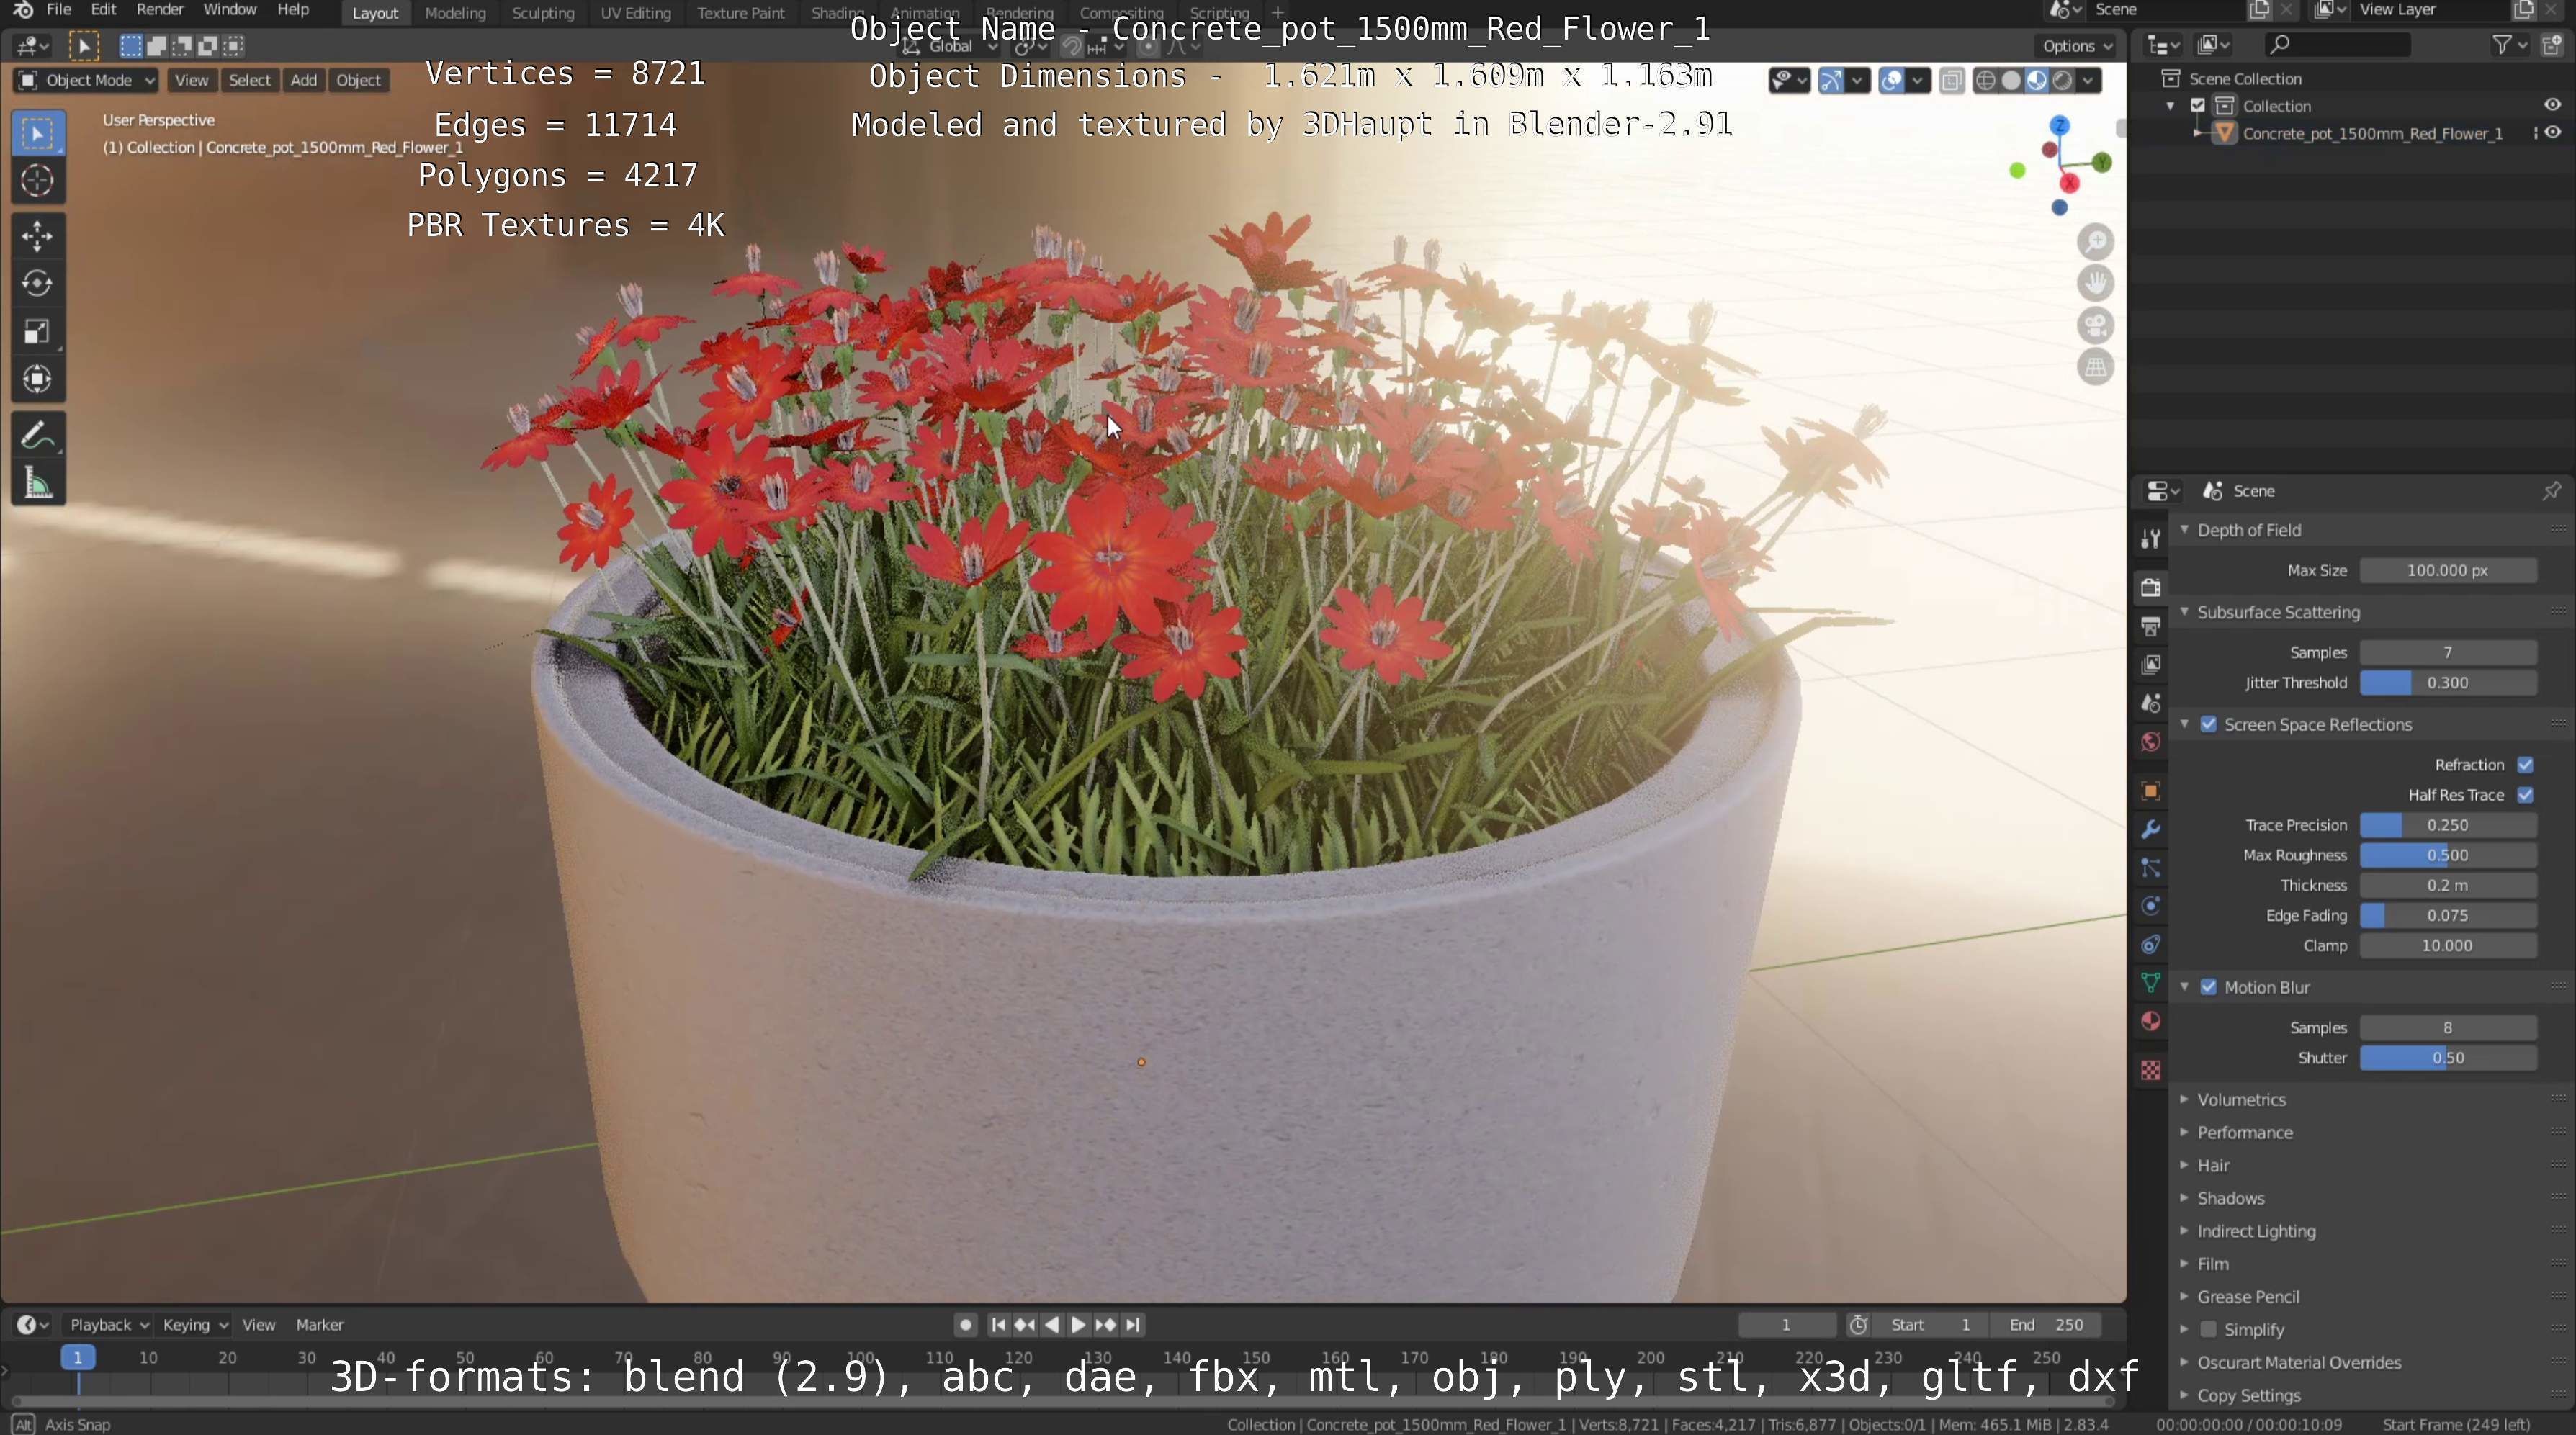Open the Render properties tab
Image resolution: width=2576 pixels, height=1435 pixels.
[2151, 587]
